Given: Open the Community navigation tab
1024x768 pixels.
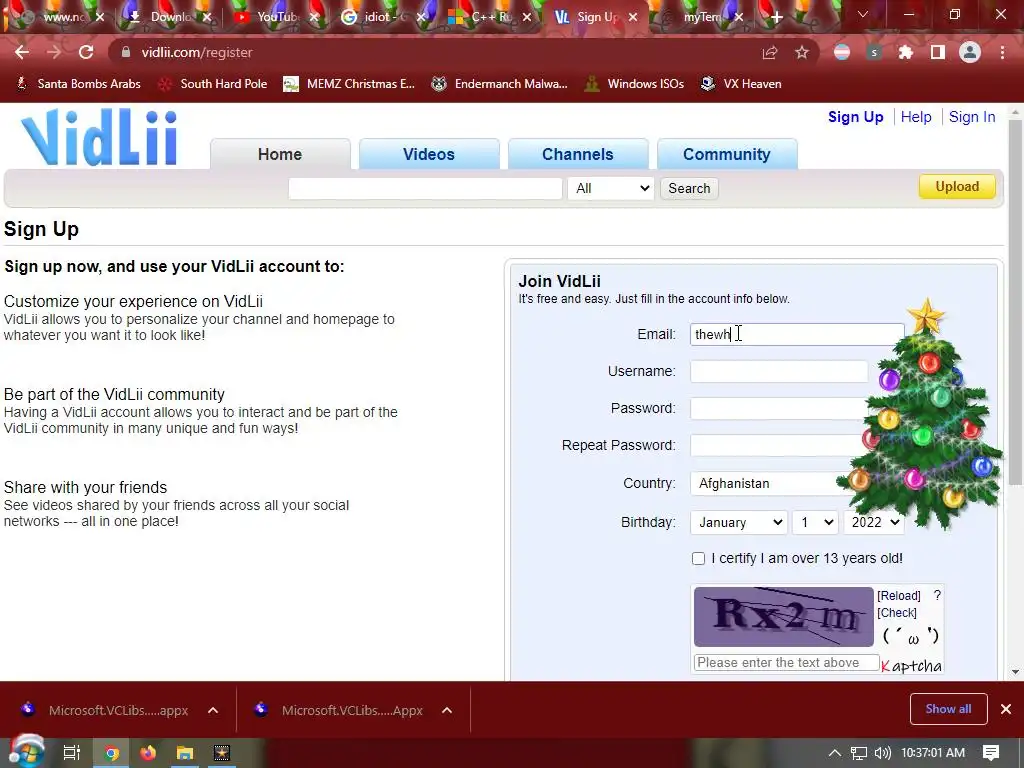Looking at the screenshot, I should pyautogui.click(x=727, y=154).
